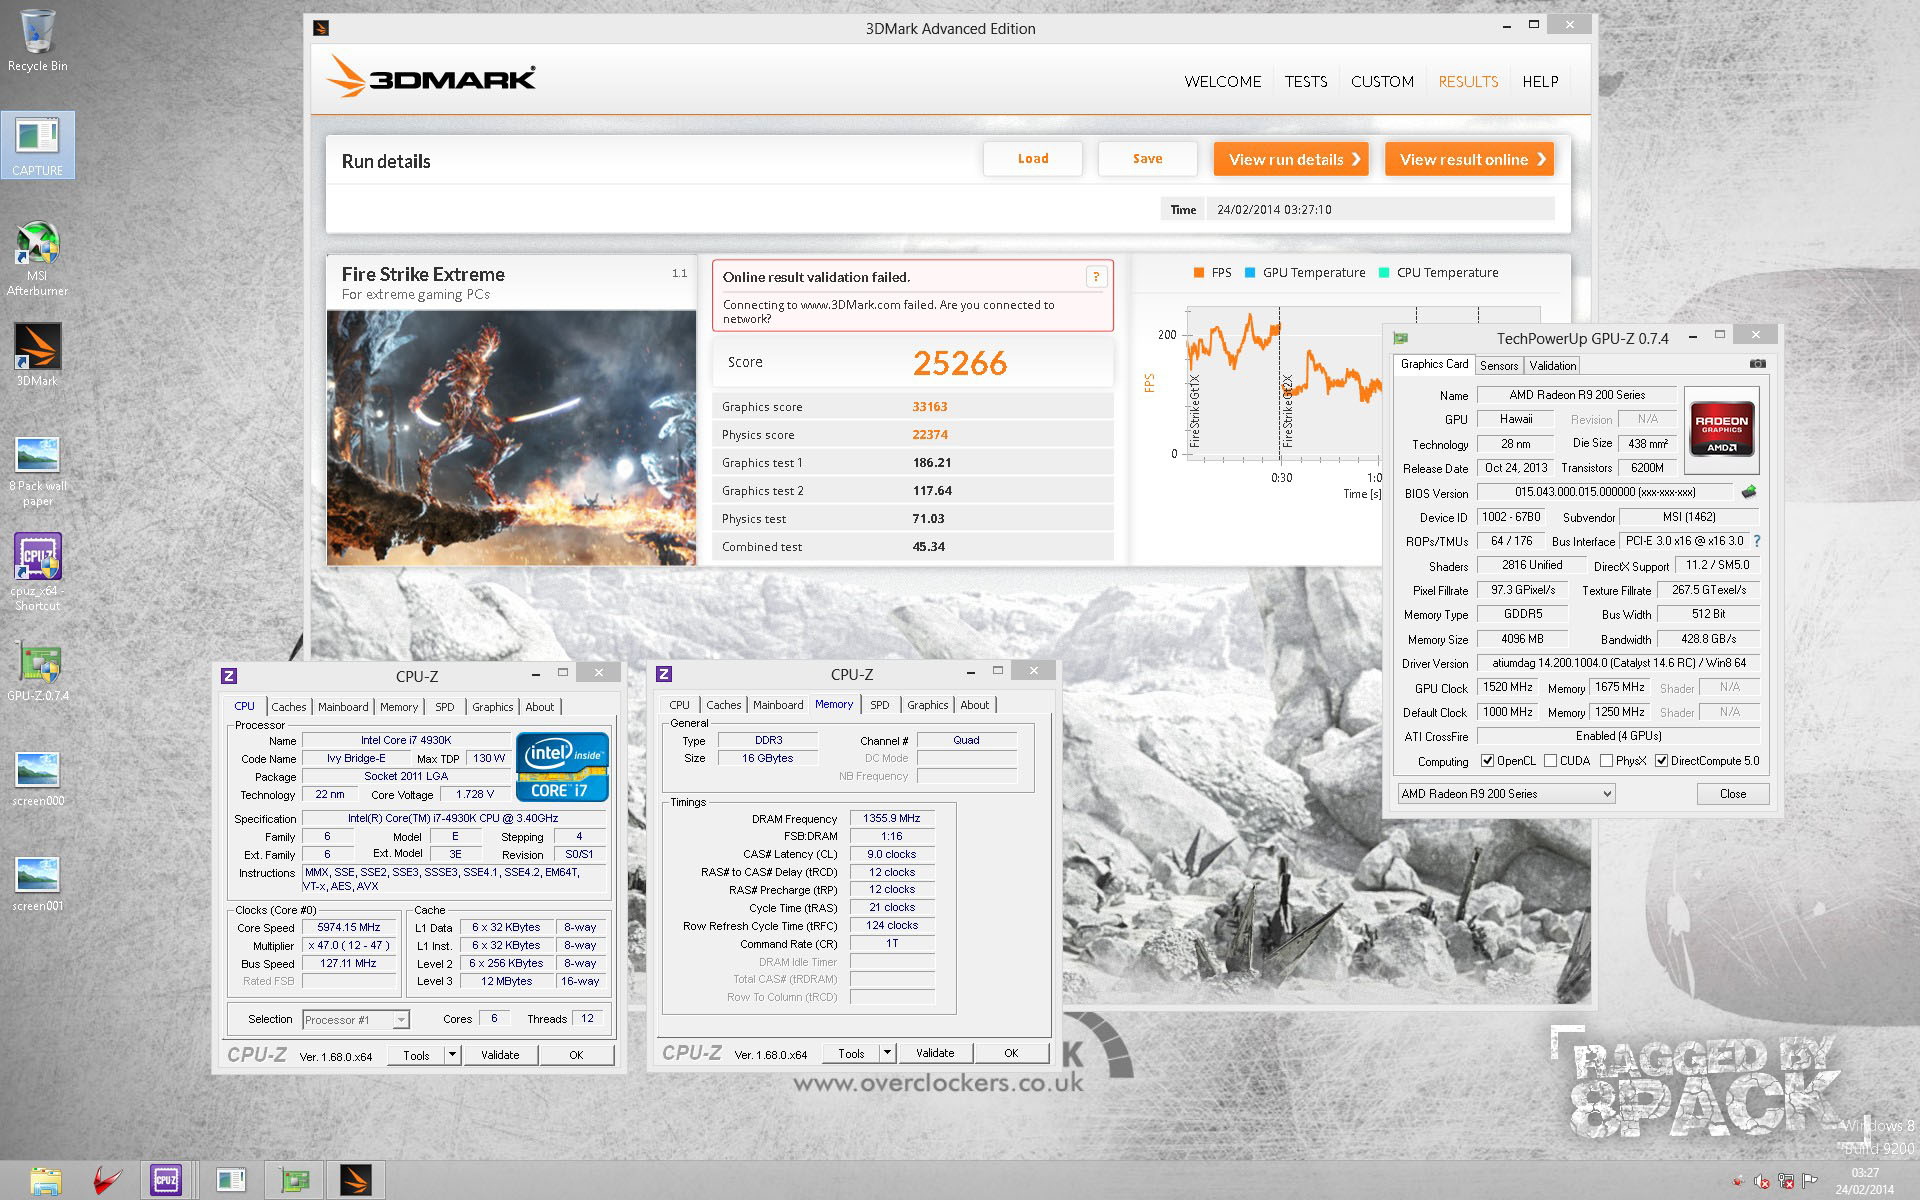Open the CPU-Z x64 desktop shortcut
1920x1200 pixels.
click(x=37, y=557)
